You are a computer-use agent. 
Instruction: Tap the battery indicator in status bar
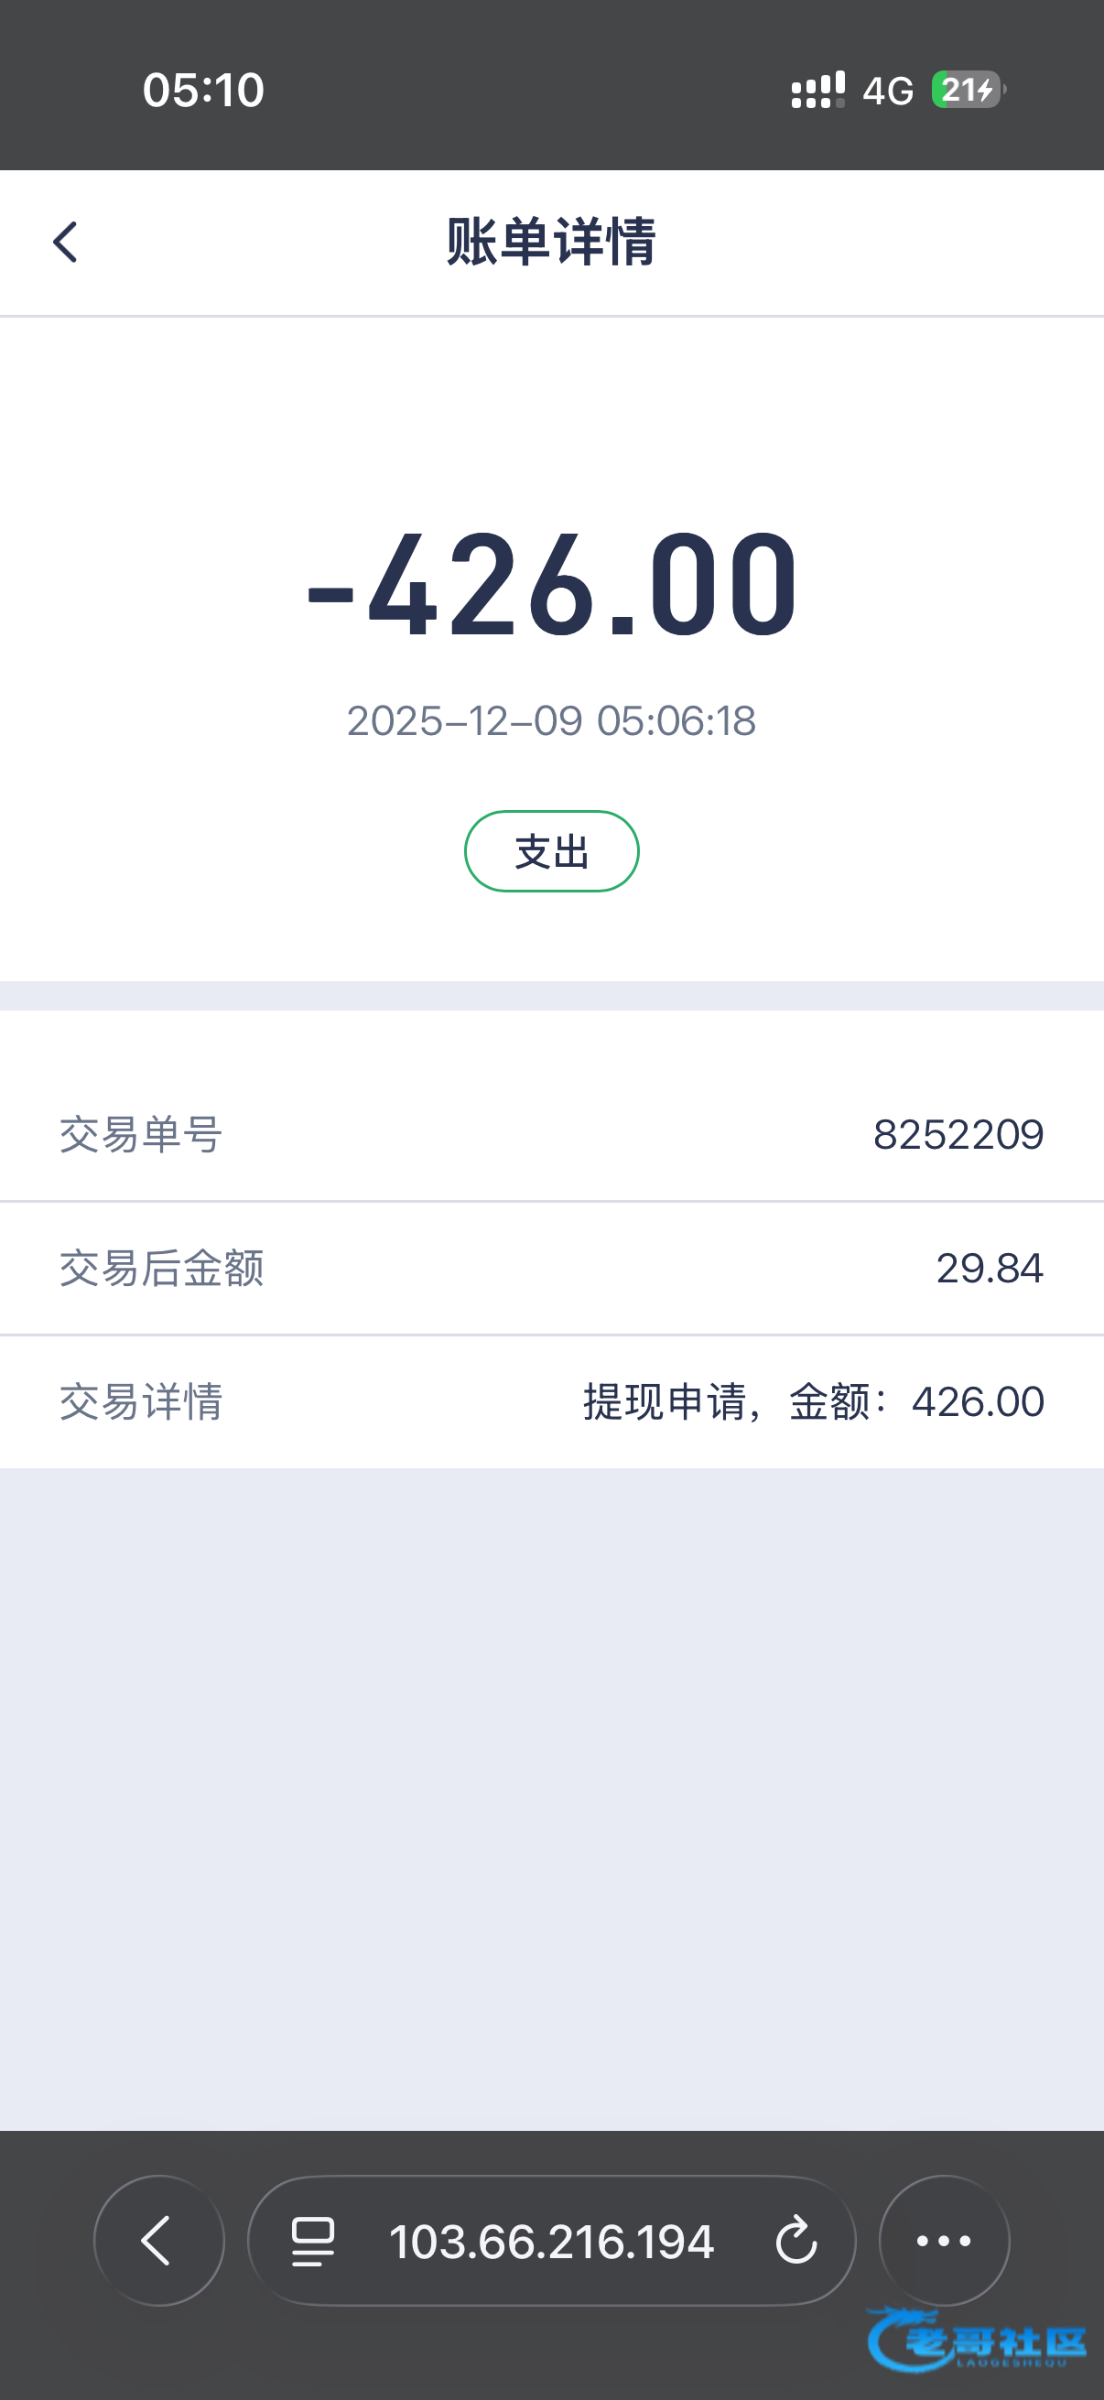point(967,90)
